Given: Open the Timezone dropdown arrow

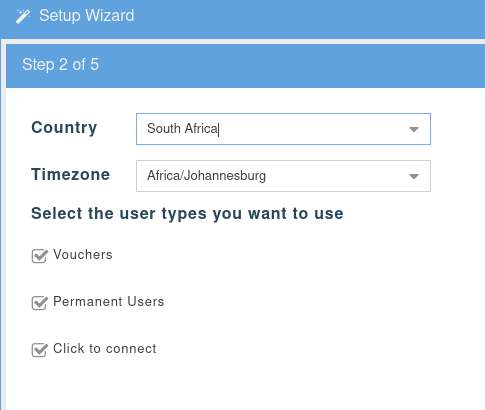Looking at the screenshot, I should click(414, 176).
